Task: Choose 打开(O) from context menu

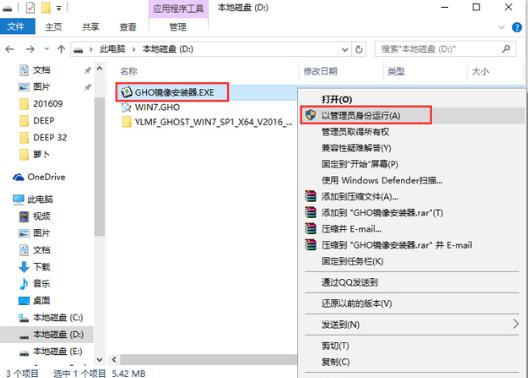Action: 337,99
